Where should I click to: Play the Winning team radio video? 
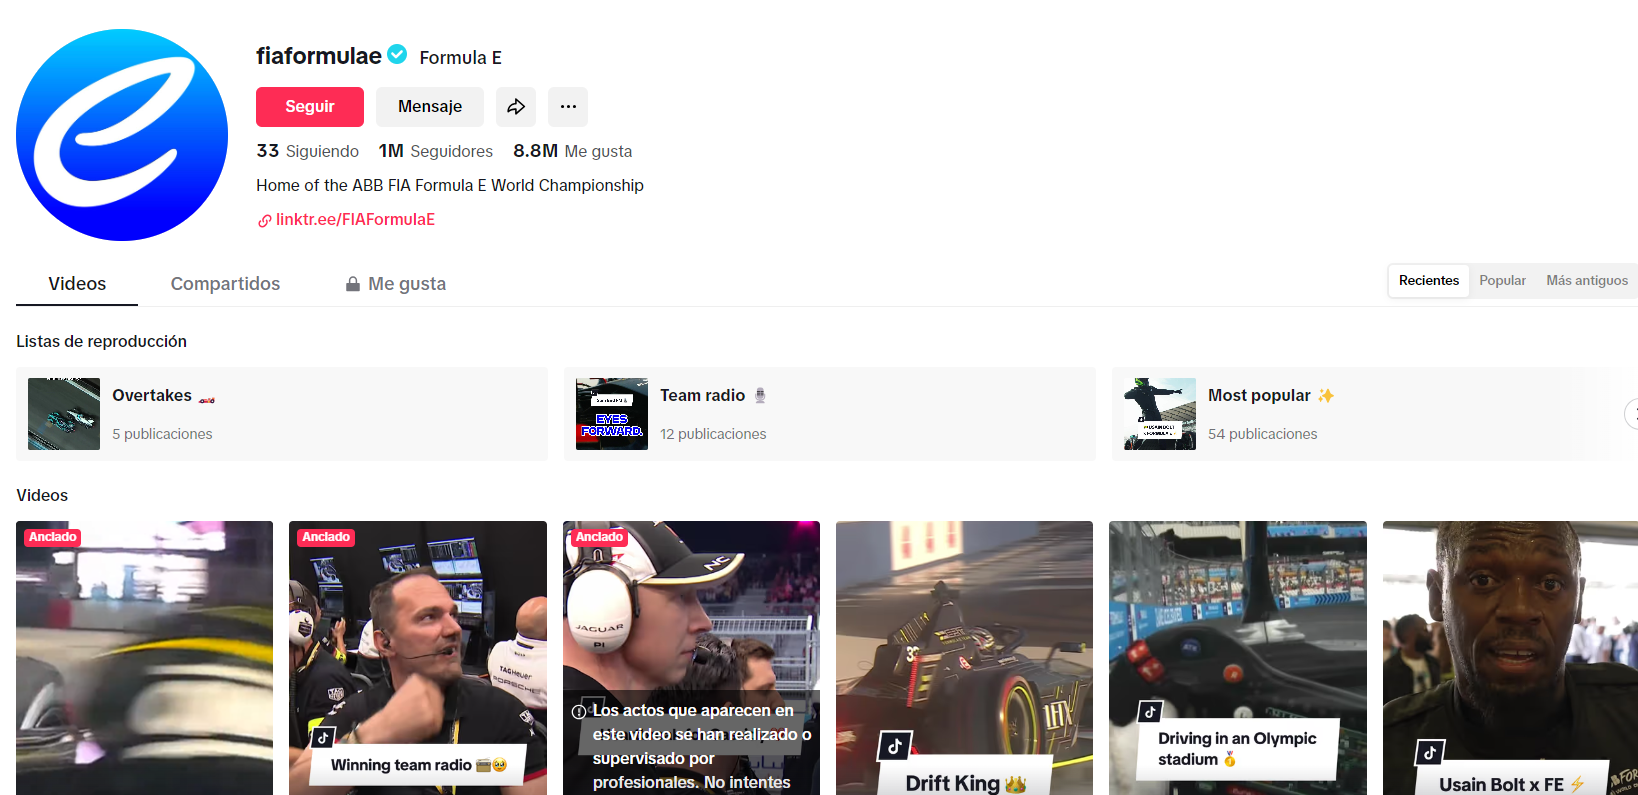point(418,658)
